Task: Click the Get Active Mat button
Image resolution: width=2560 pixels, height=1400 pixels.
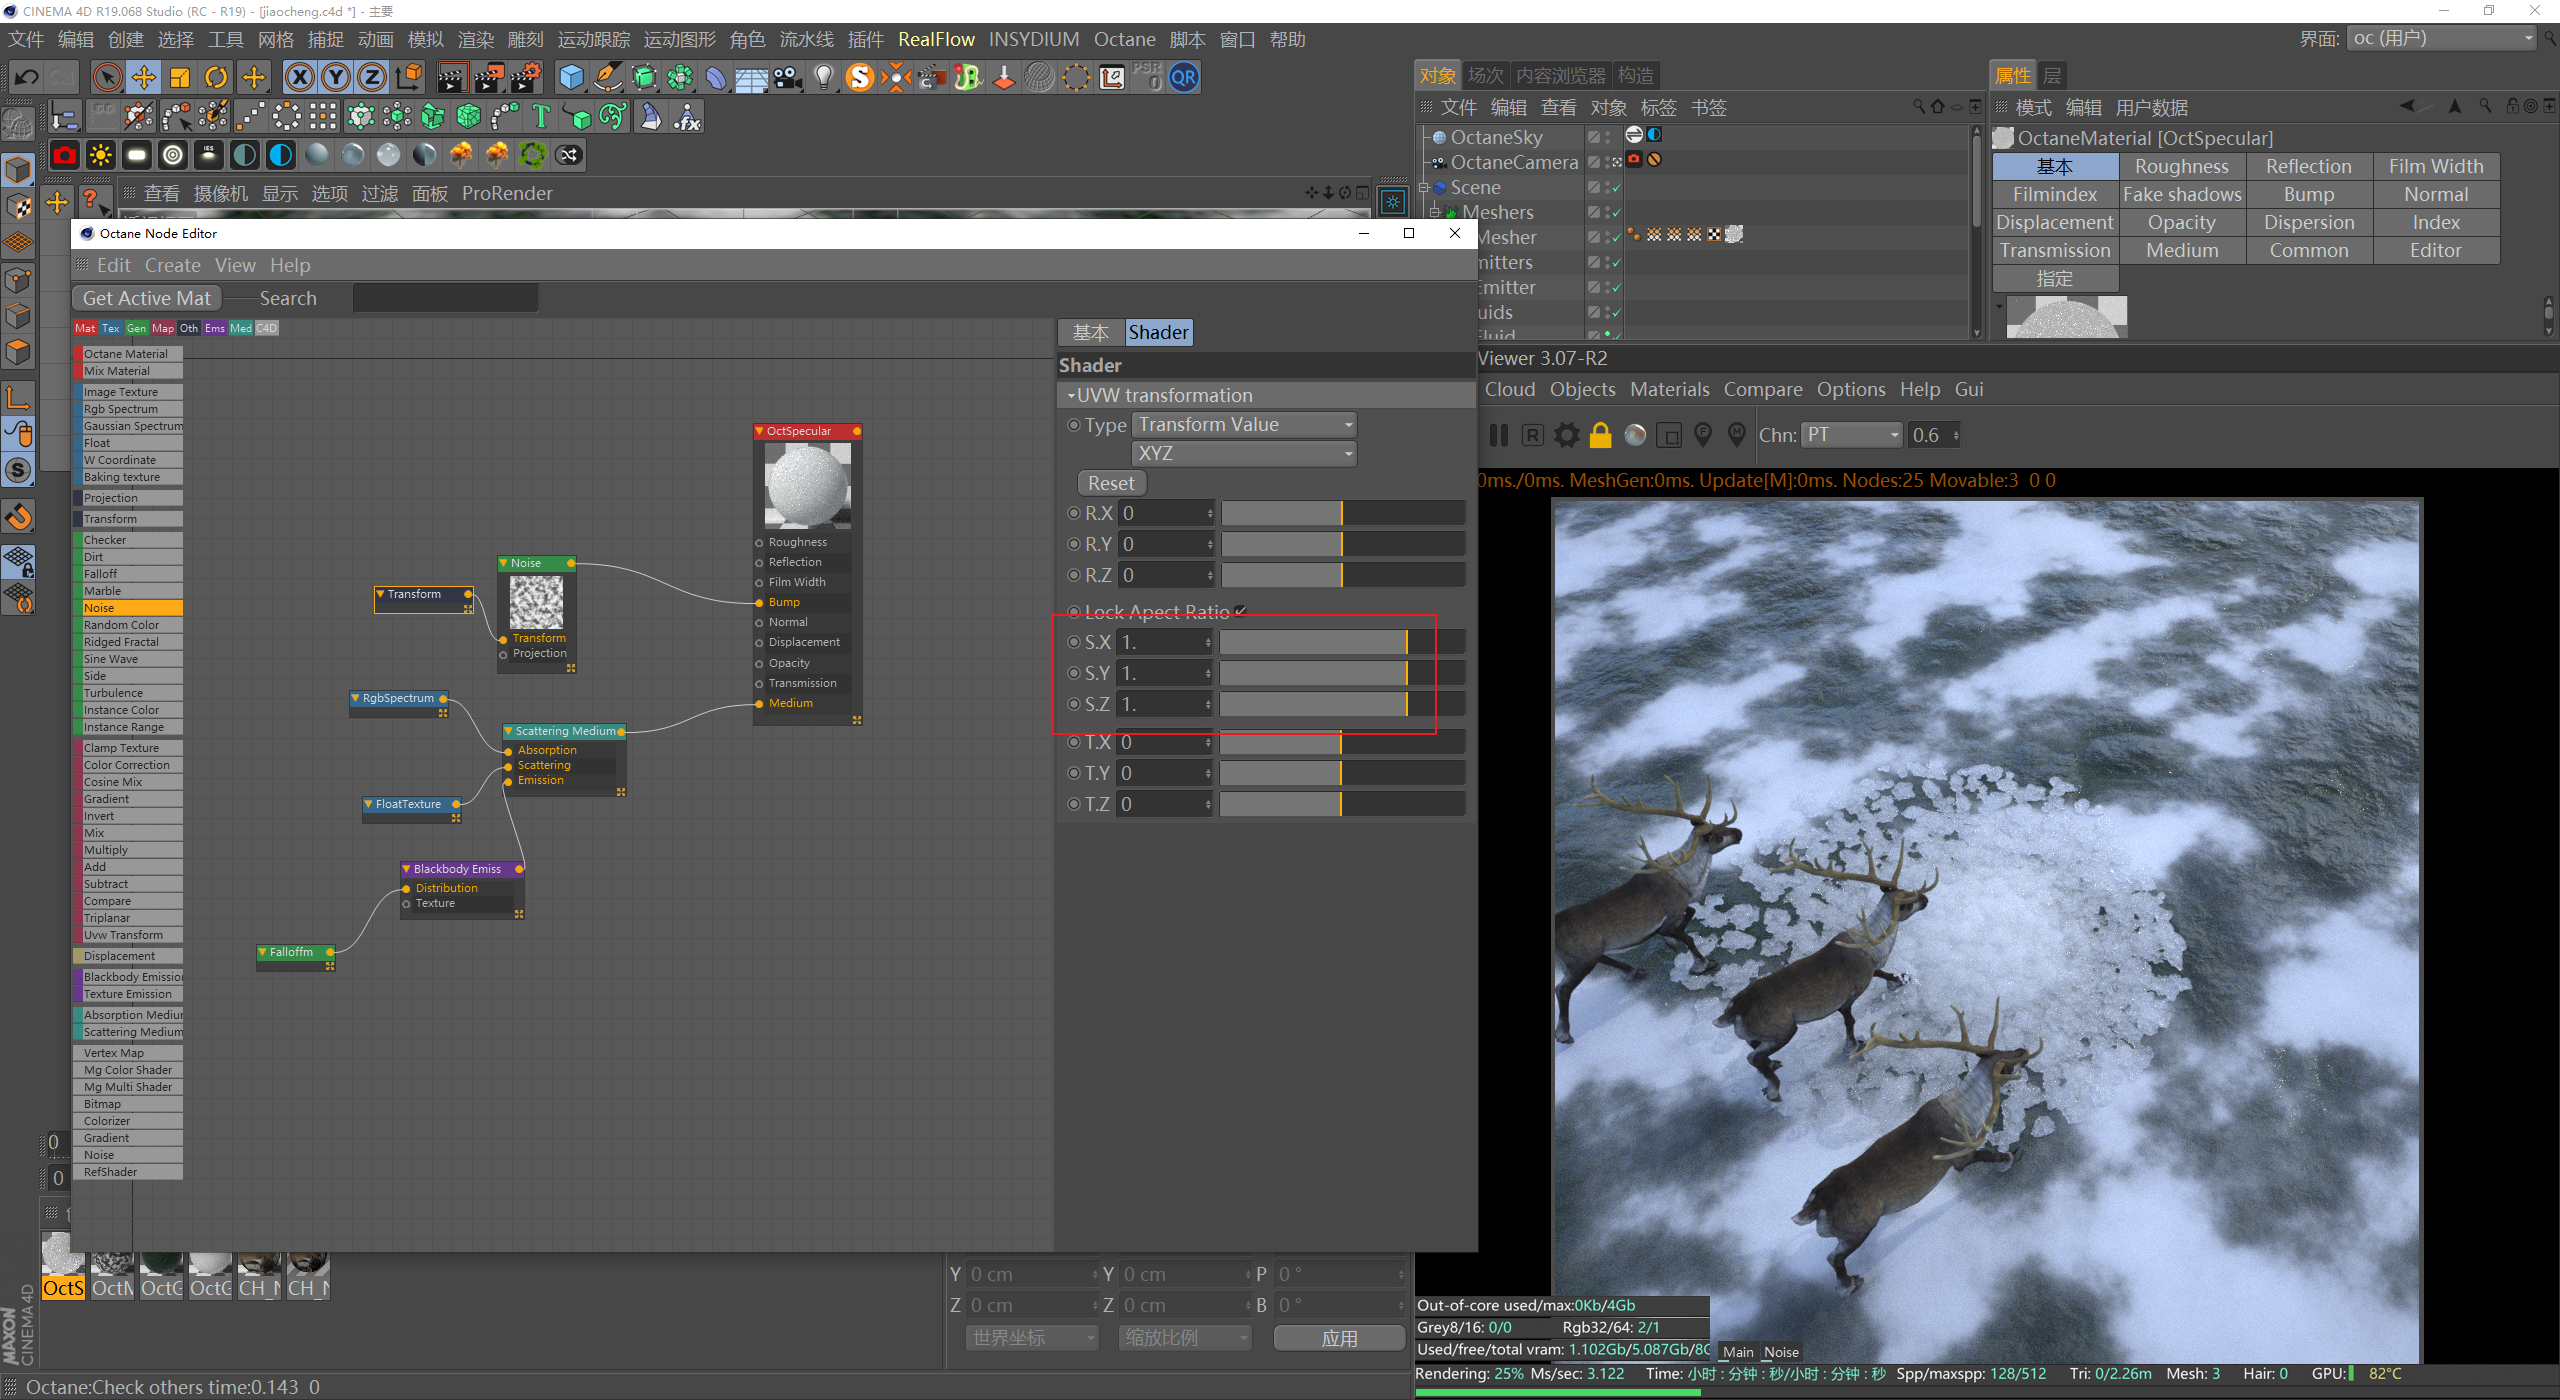Action: 147,298
